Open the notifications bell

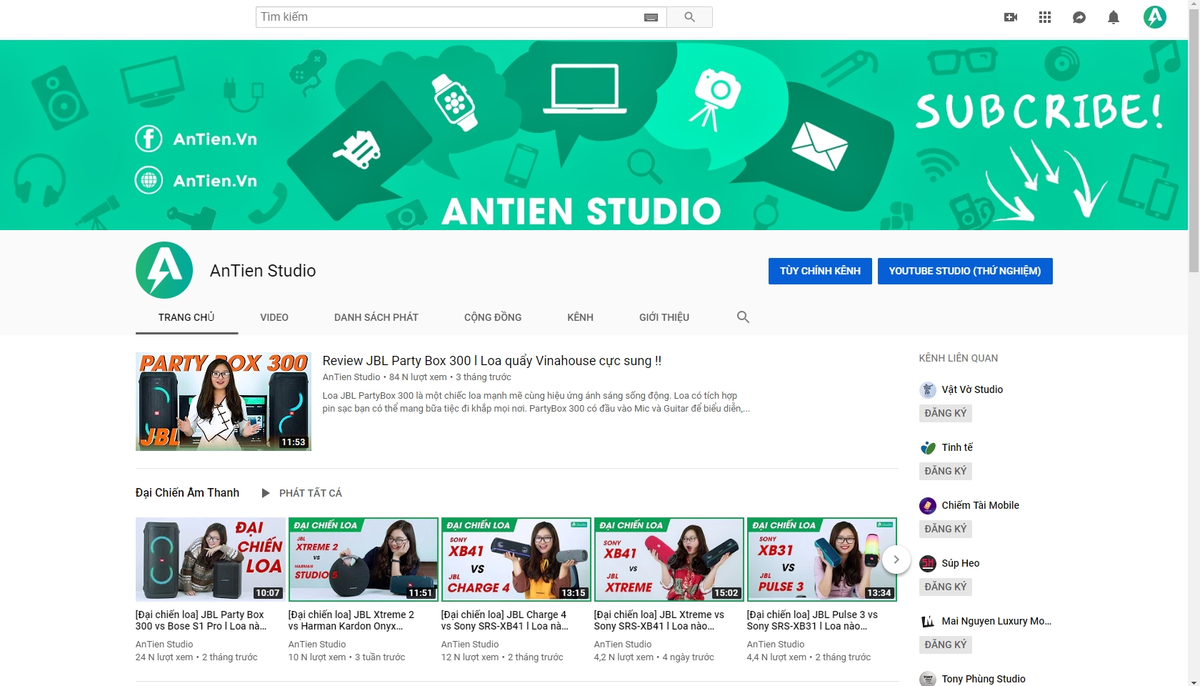click(1113, 17)
